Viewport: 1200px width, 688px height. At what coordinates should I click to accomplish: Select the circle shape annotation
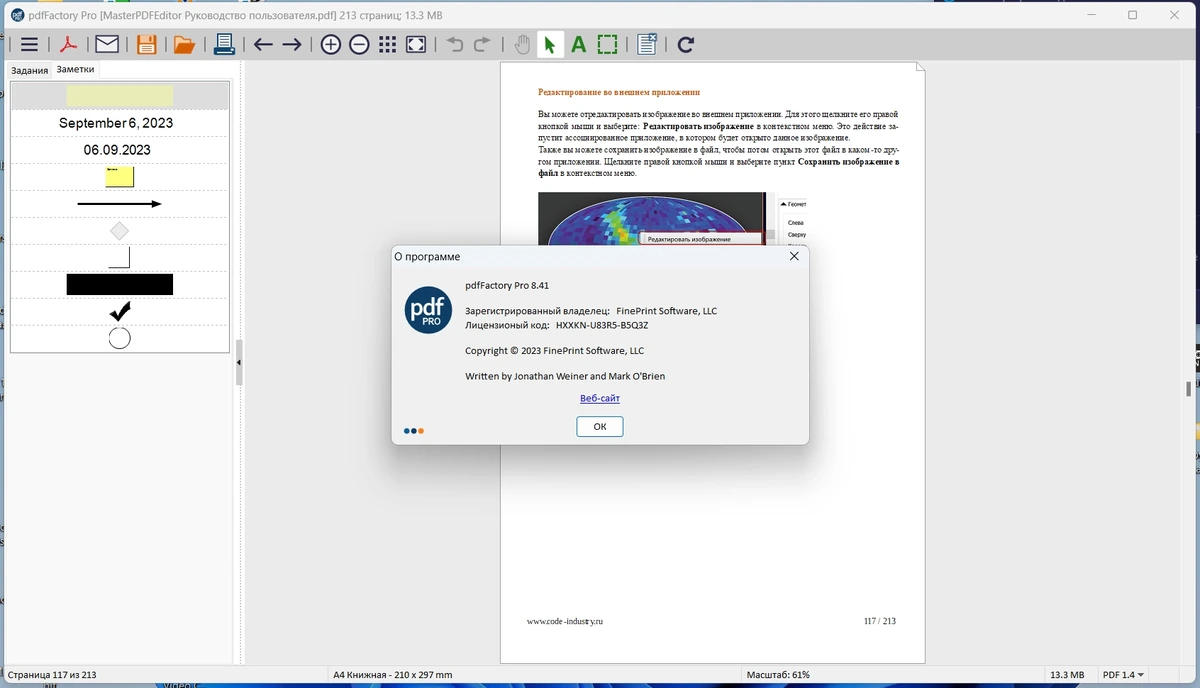(x=119, y=338)
